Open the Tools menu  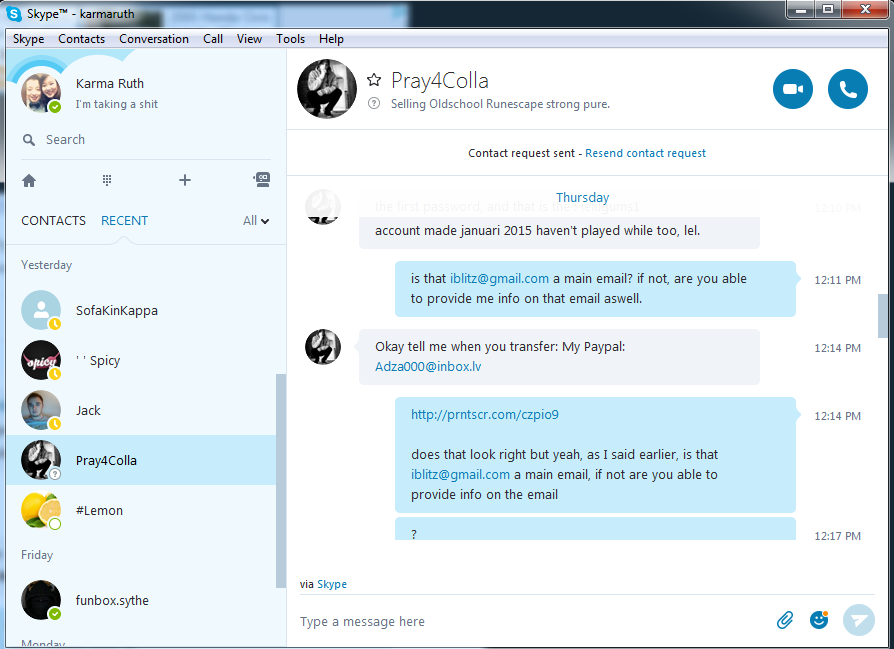pyautogui.click(x=290, y=39)
